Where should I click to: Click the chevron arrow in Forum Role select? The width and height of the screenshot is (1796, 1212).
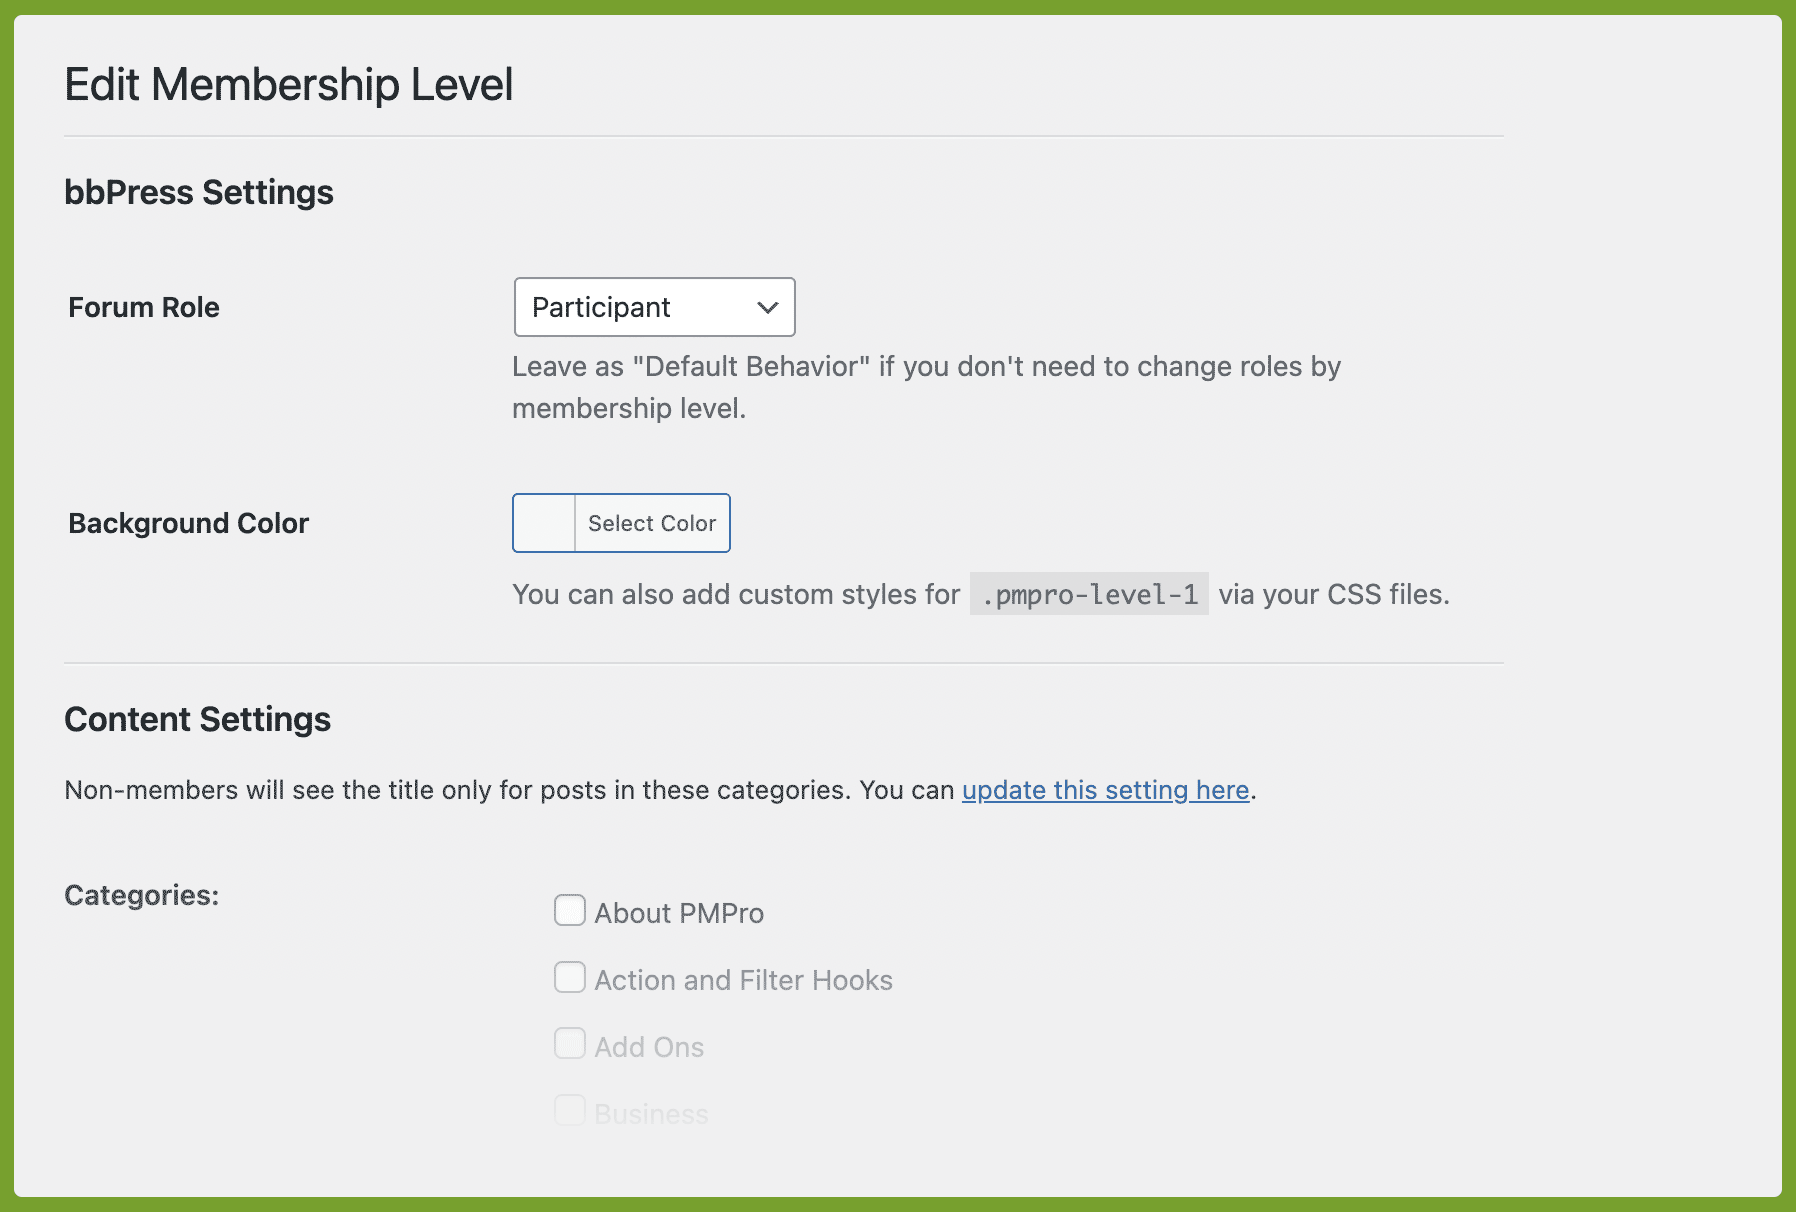pyautogui.click(x=767, y=308)
